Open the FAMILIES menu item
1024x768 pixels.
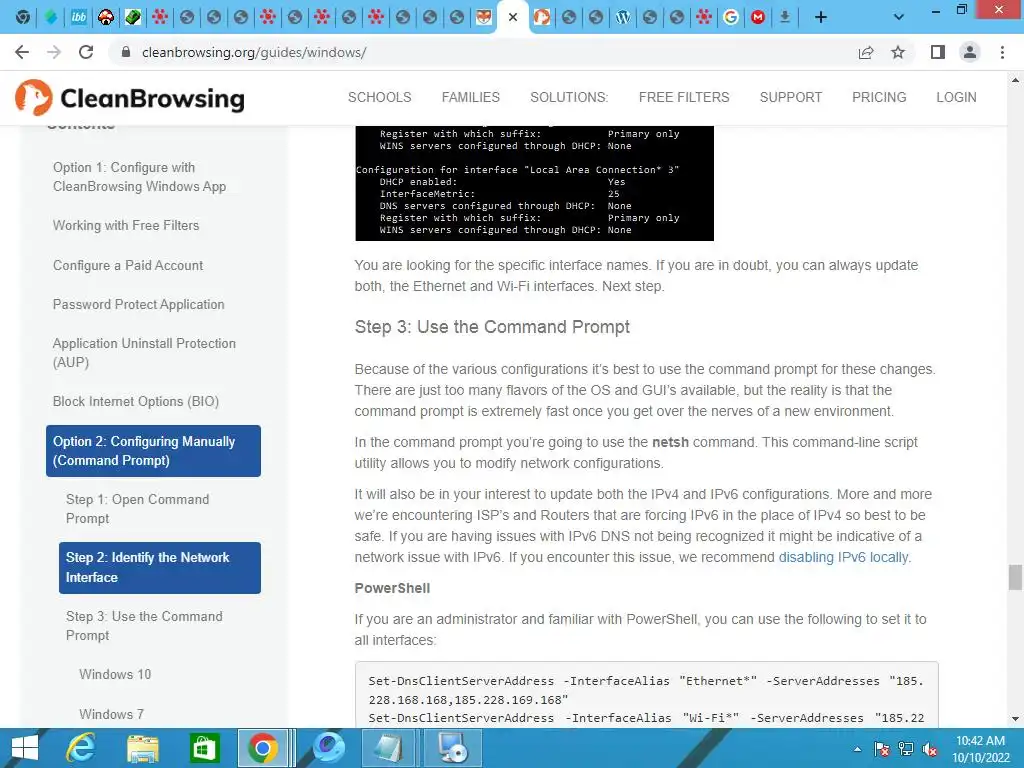(x=470, y=97)
